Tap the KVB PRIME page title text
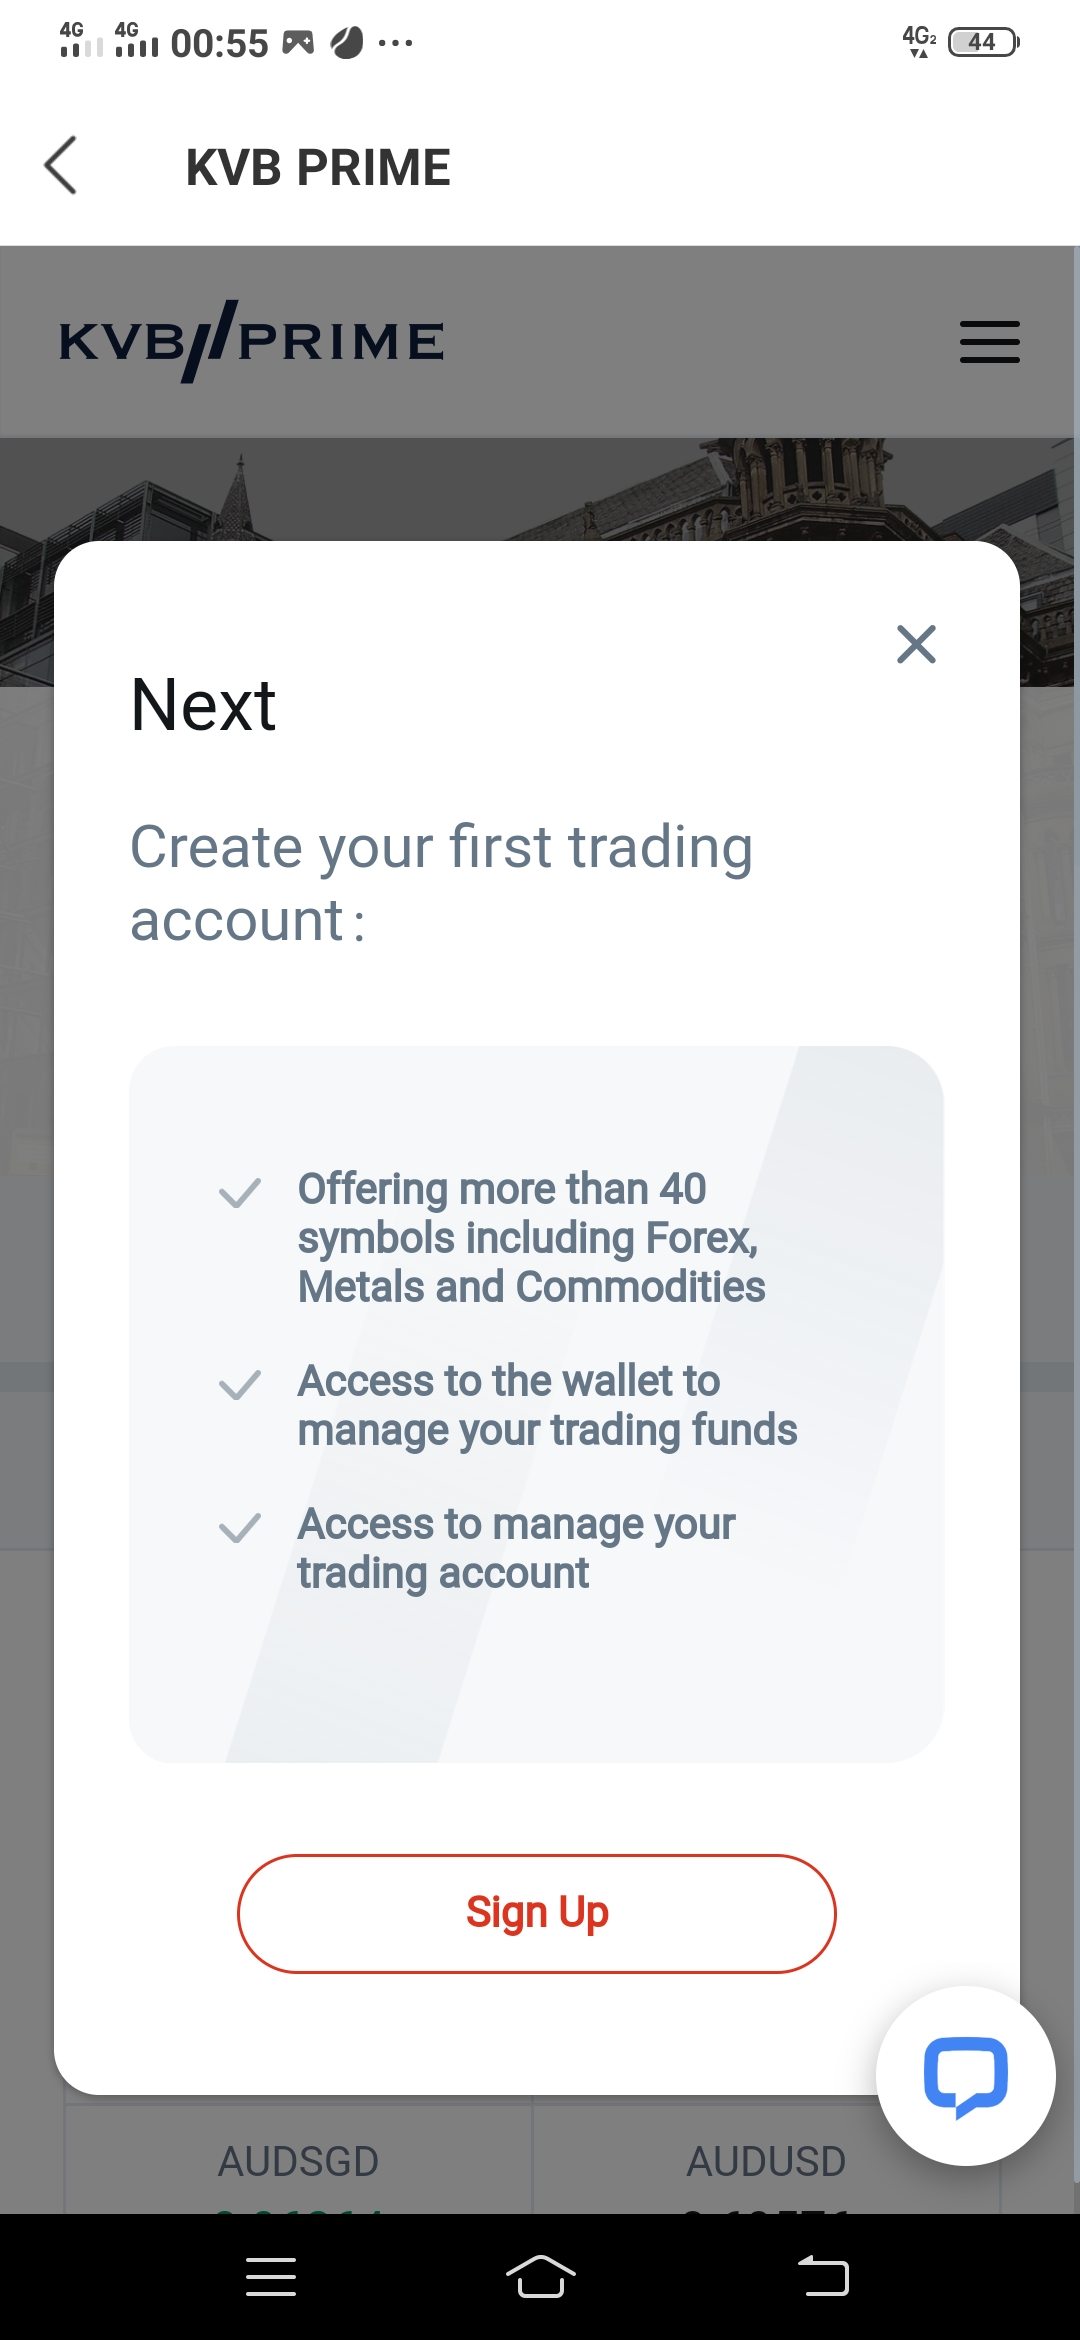1080x2340 pixels. point(318,167)
